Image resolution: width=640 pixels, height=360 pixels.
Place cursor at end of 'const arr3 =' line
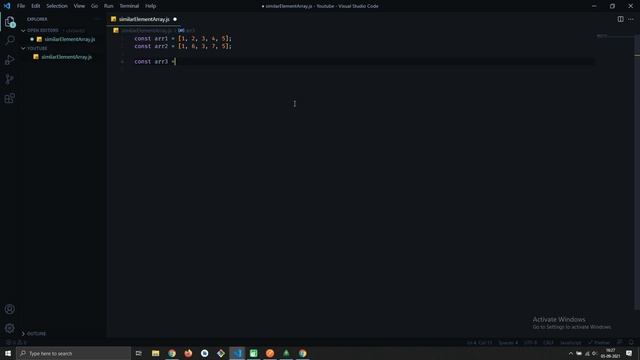(x=176, y=62)
